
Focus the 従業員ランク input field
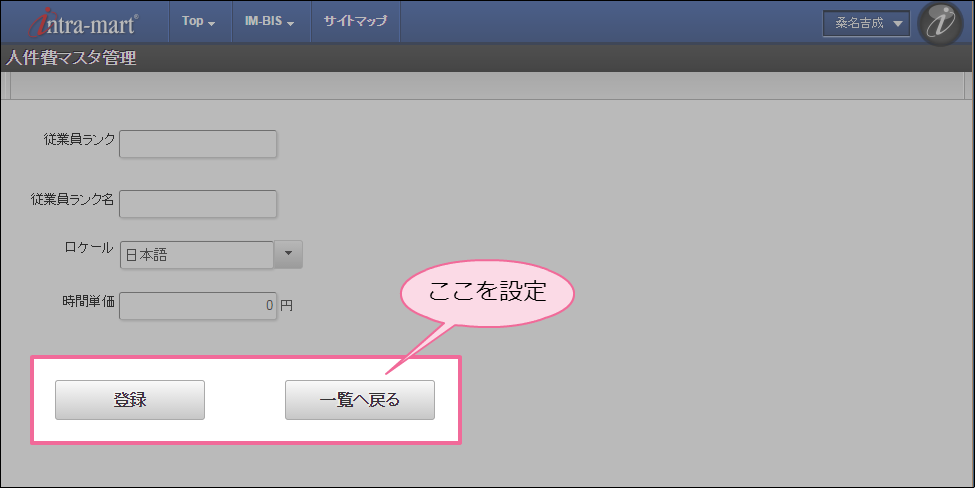point(198,144)
